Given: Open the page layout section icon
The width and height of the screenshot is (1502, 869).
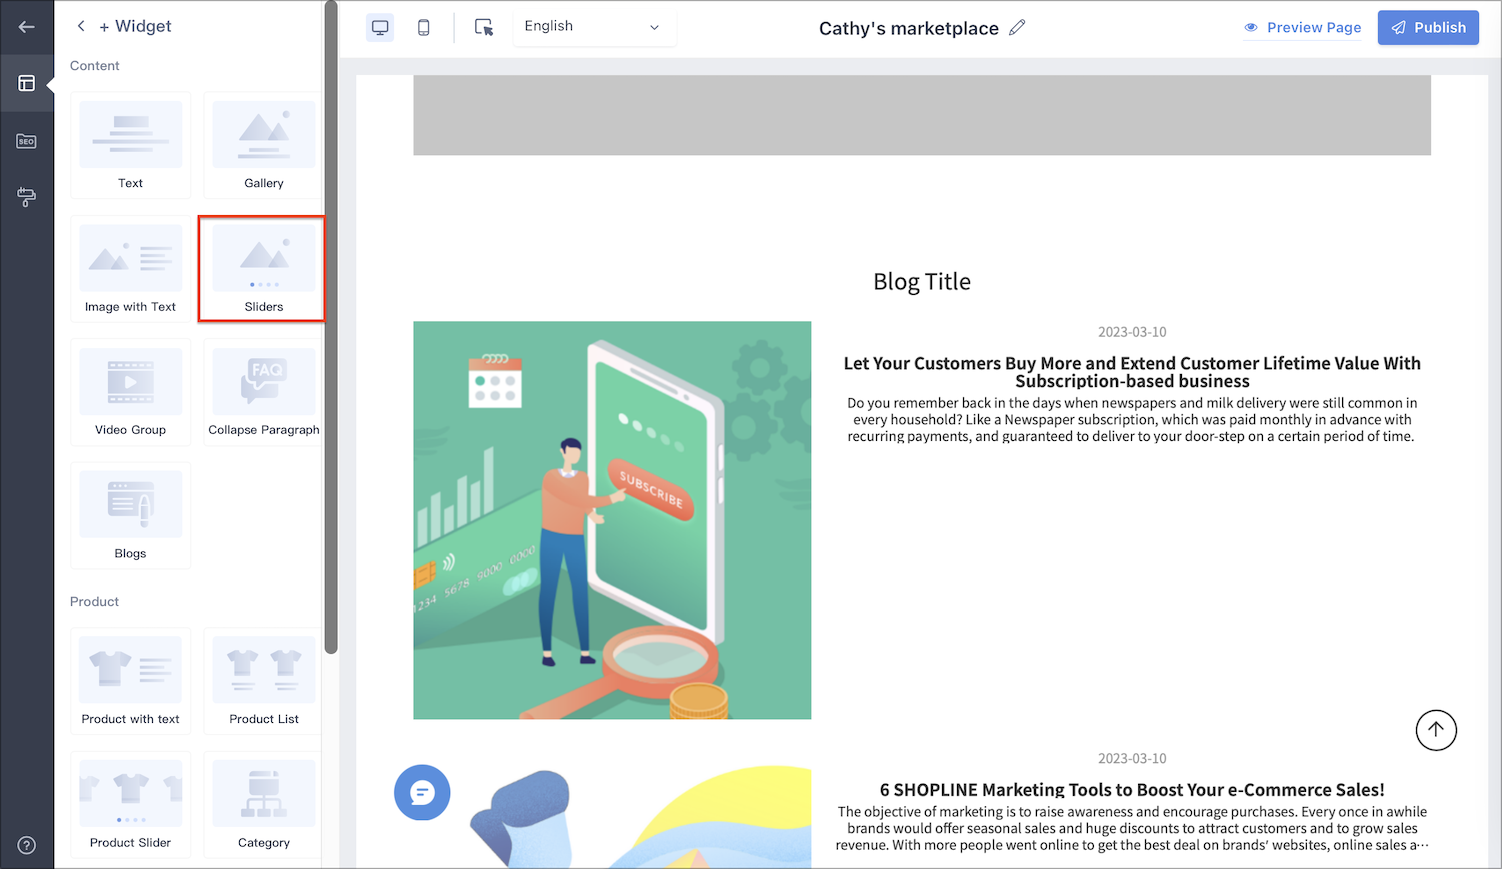Looking at the screenshot, I should pos(27,83).
